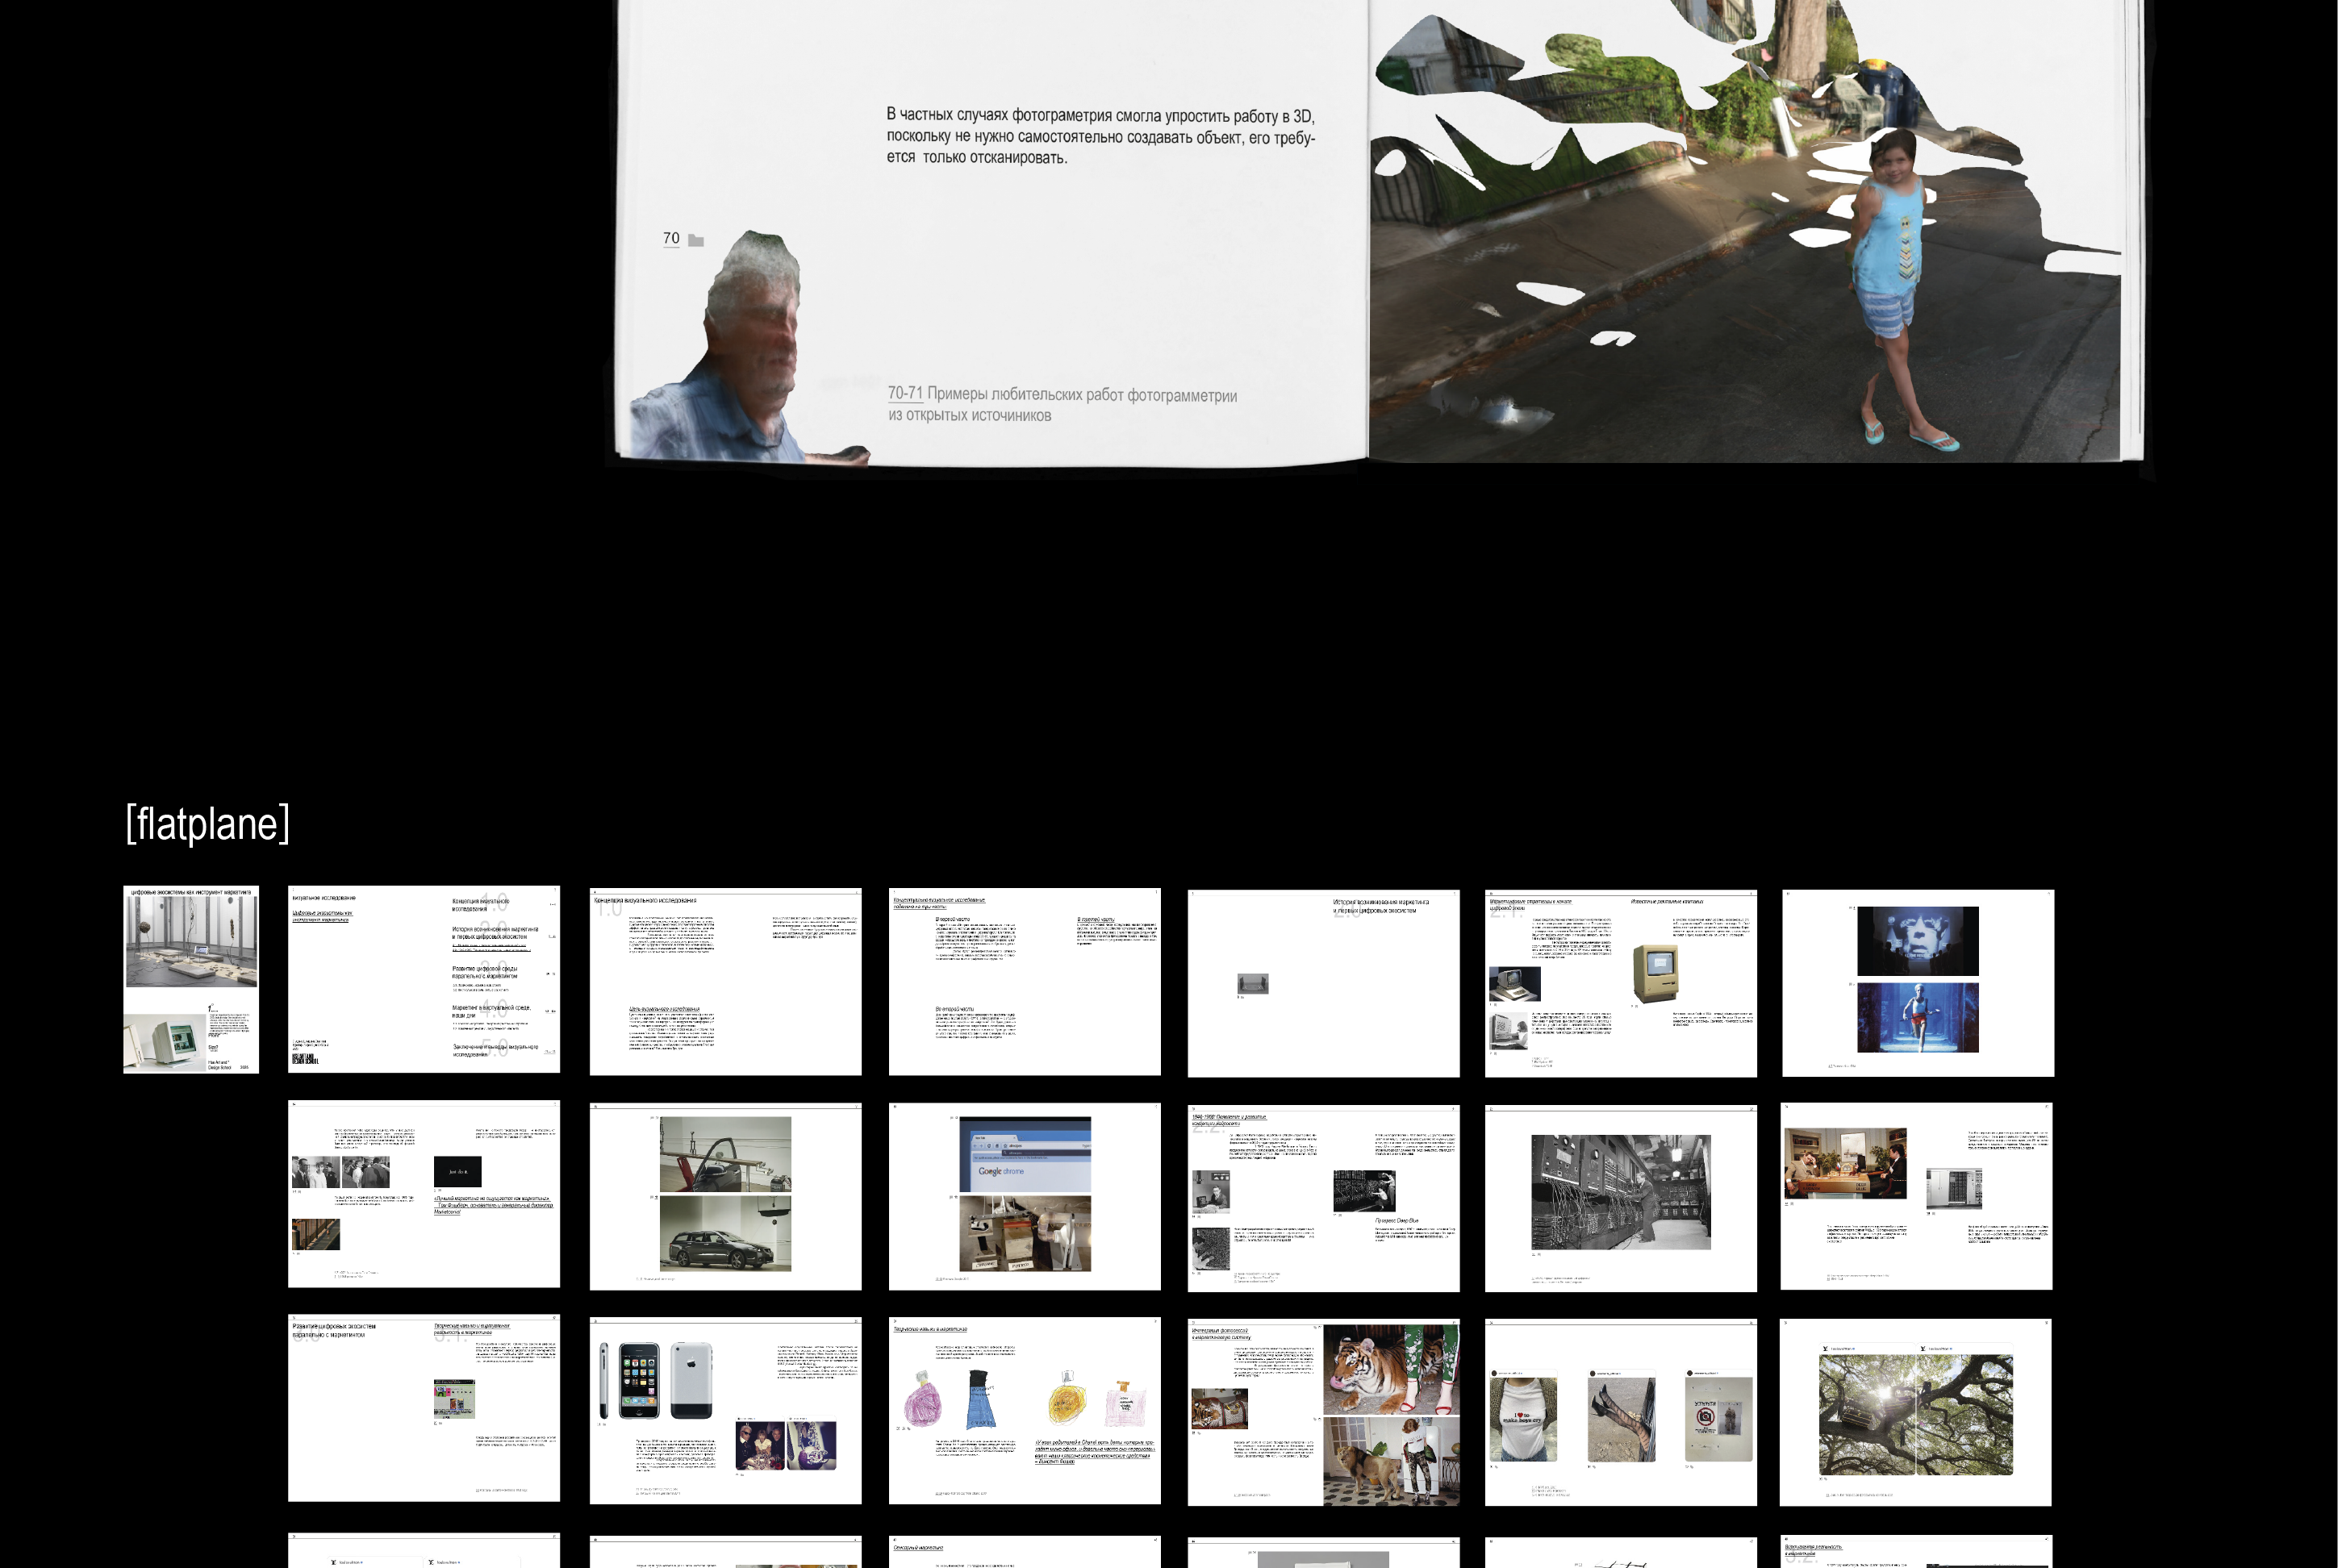Select the beige Macintosh computer spread thumbnail
The image size is (2338, 1568).
[x=1620, y=982]
